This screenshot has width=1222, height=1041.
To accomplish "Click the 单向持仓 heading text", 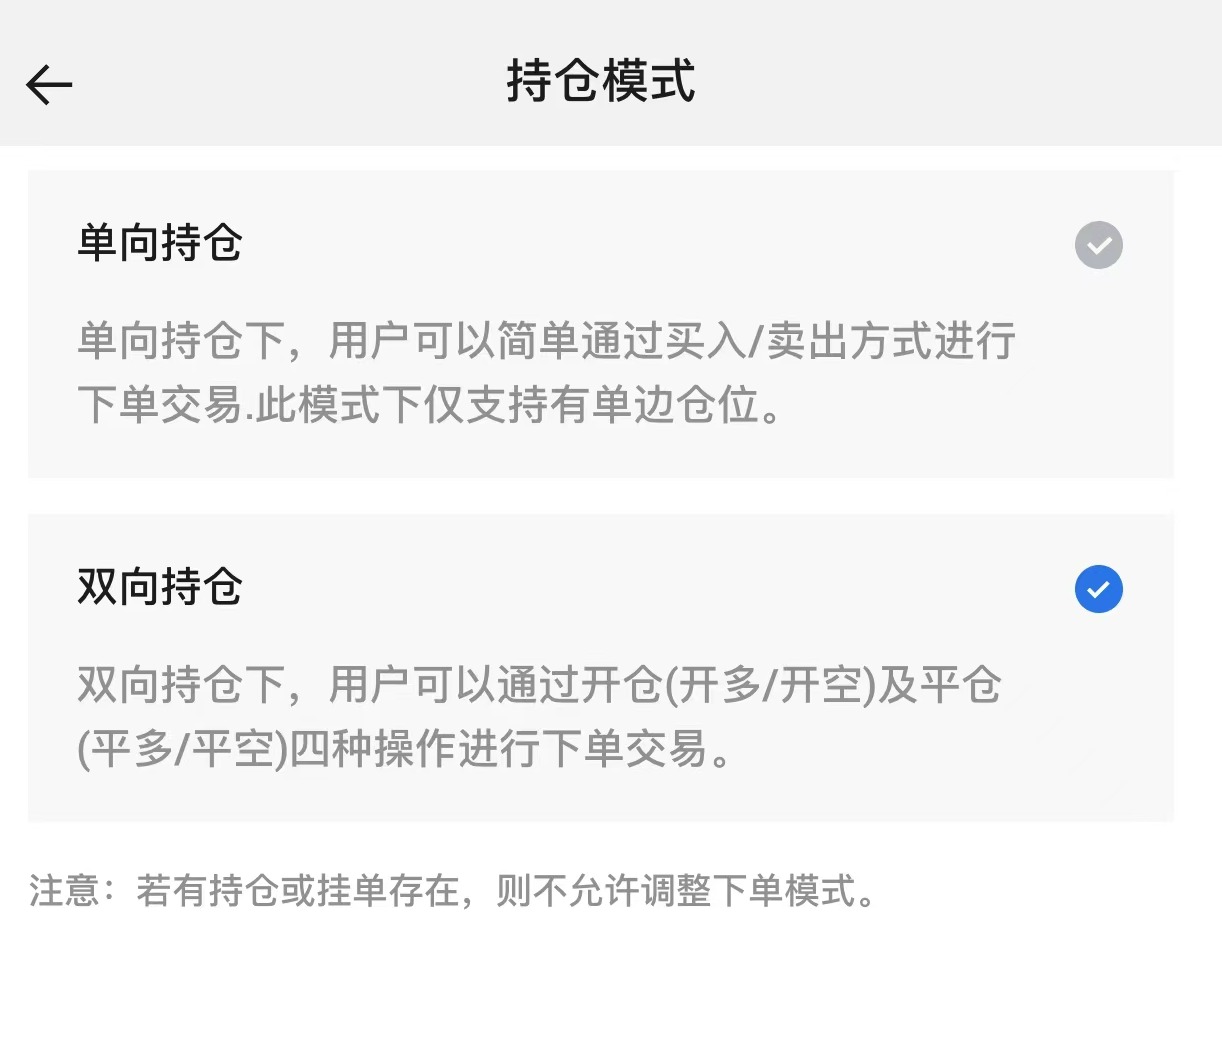I will pyautogui.click(x=160, y=243).
